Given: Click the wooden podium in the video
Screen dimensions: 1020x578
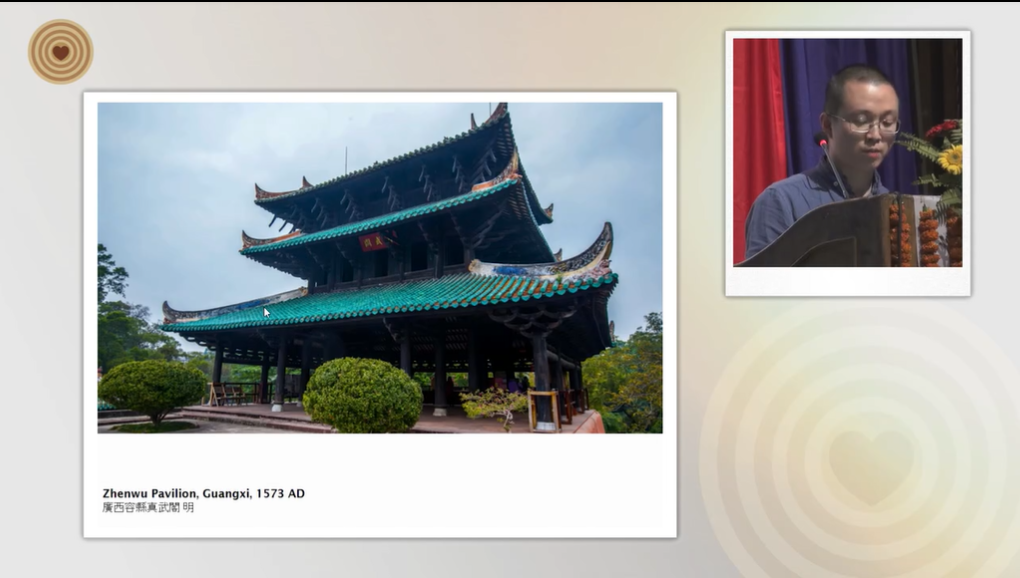Looking at the screenshot, I should click(830, 237).
